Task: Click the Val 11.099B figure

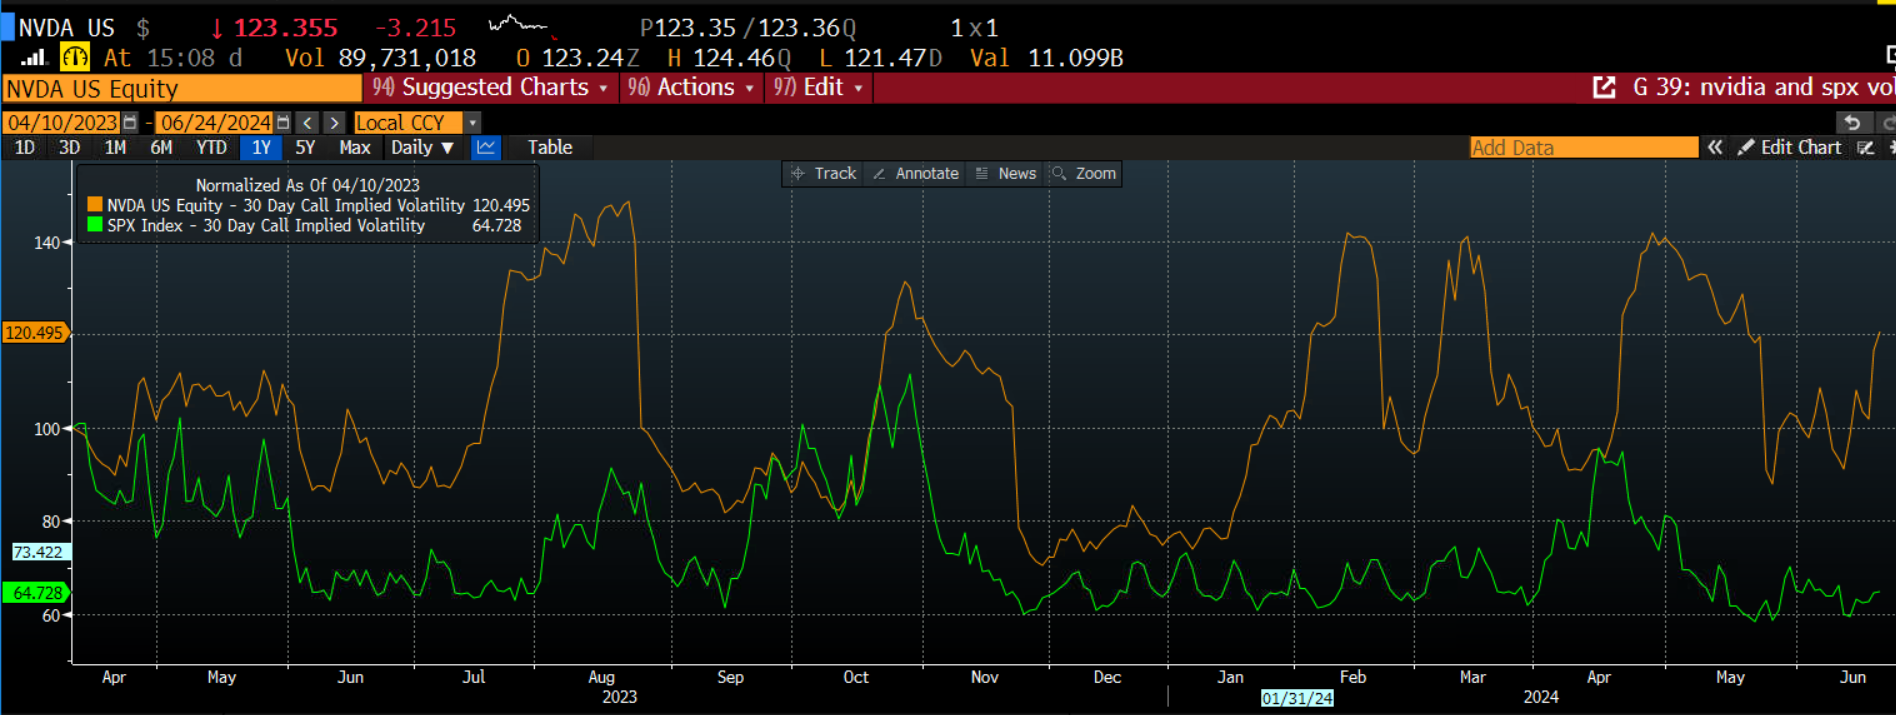Action: click(1046, 58)
